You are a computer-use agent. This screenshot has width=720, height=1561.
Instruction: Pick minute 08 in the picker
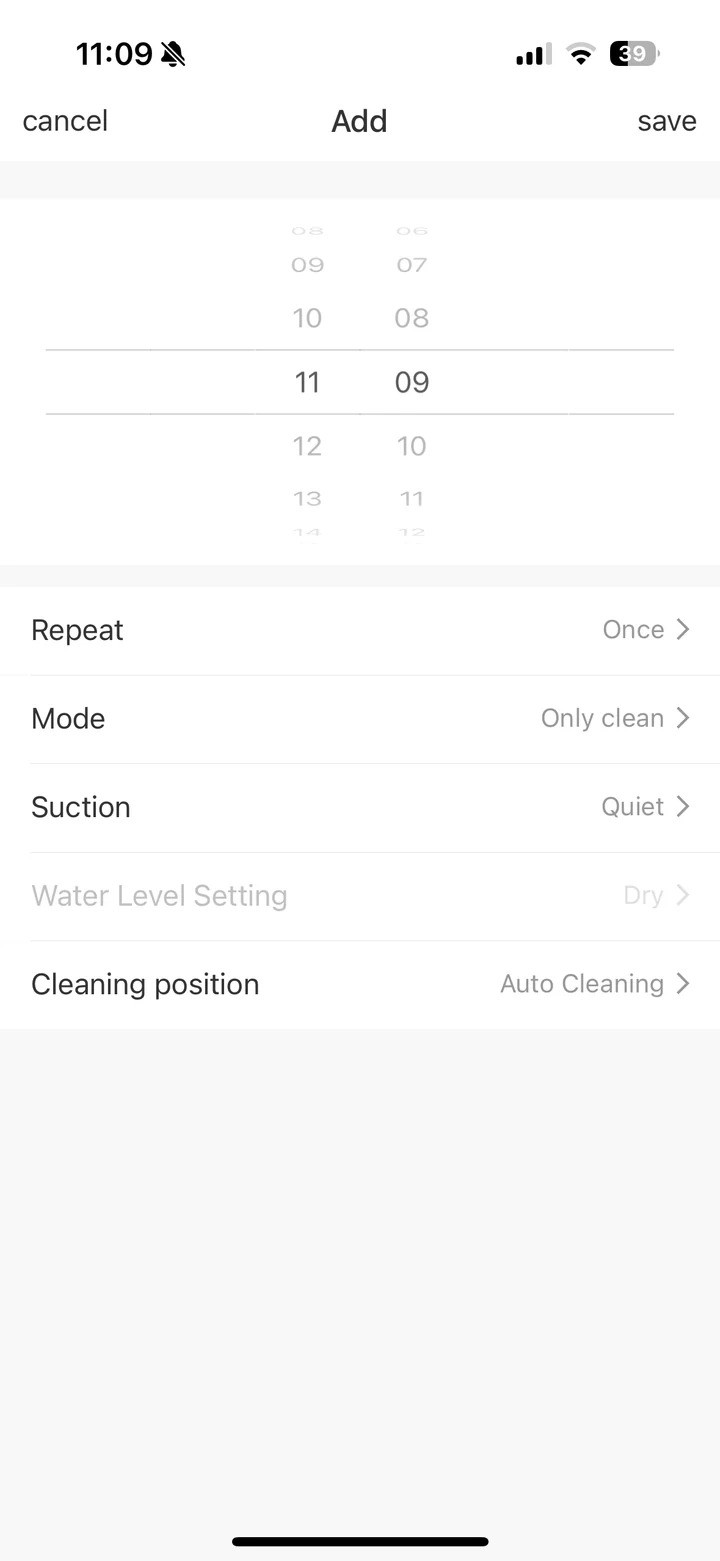click(x=412, y=318)
